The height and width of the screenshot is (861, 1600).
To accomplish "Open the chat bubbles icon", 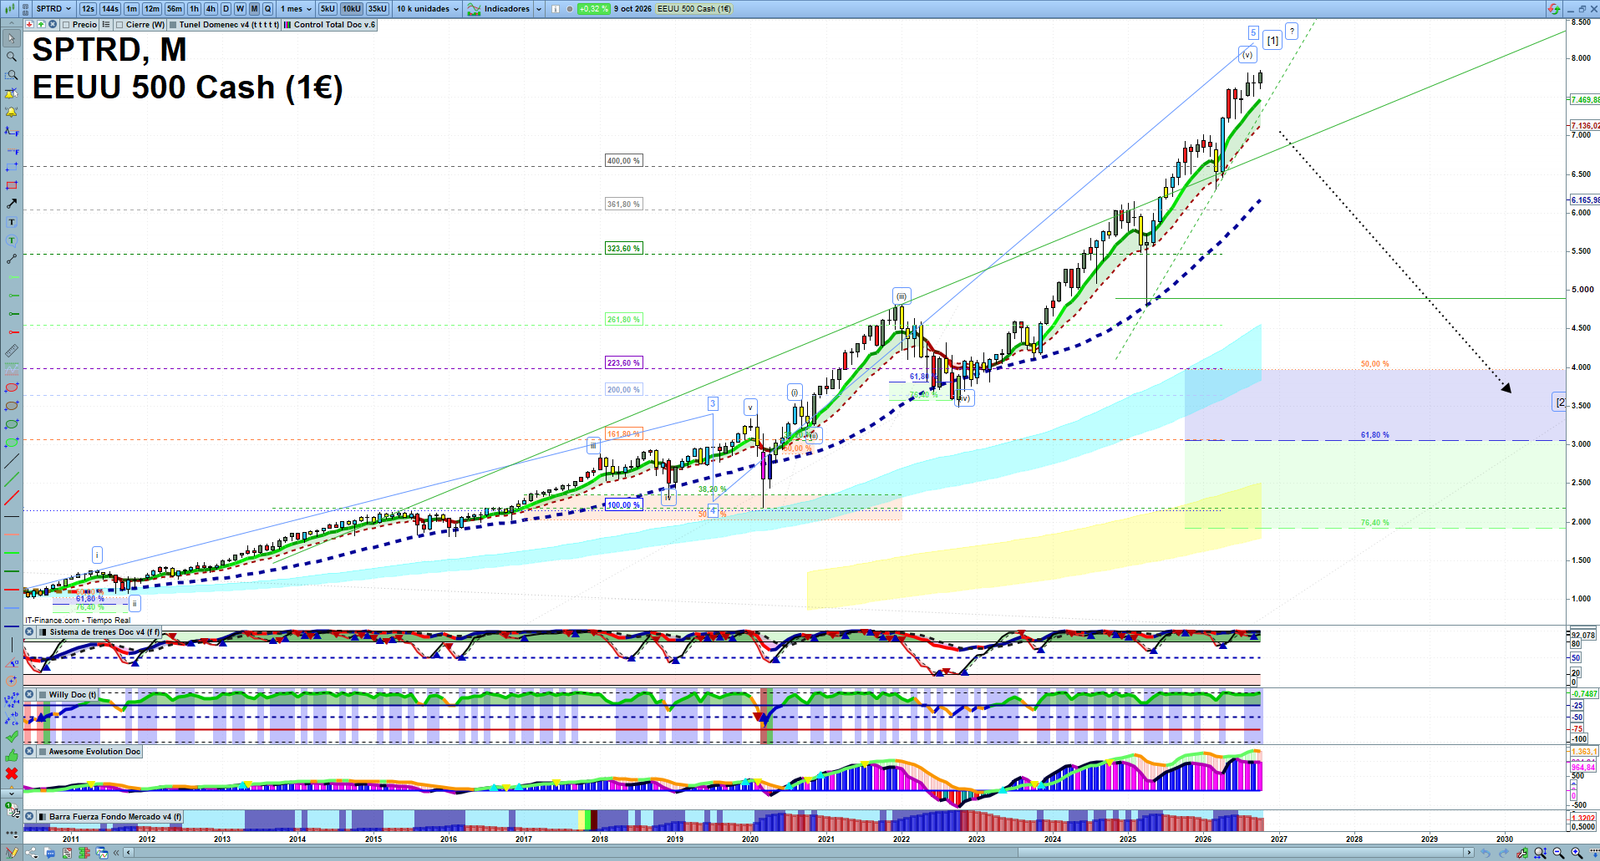I will pyautogui.click(x=49, y=852).
